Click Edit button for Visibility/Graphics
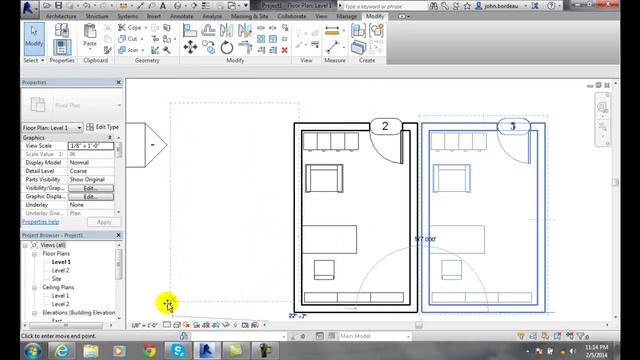 (91, 188)
